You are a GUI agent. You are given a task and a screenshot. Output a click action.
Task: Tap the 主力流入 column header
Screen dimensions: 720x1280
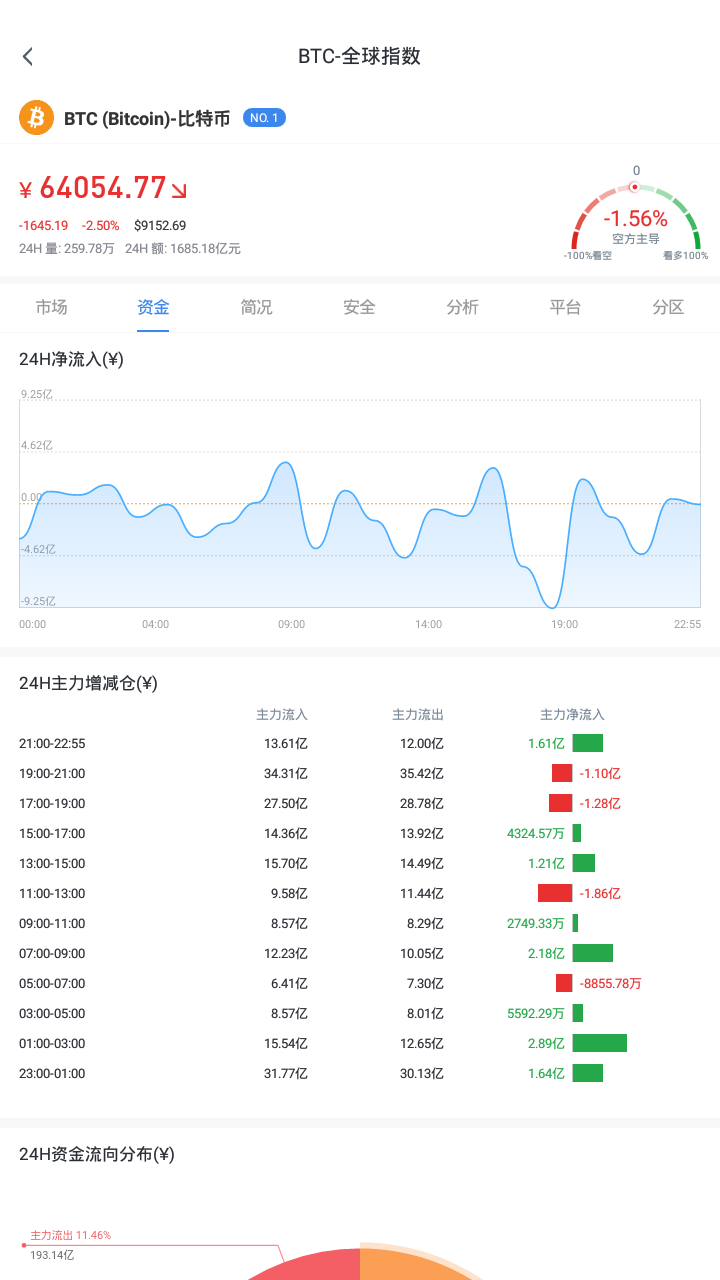pyautogui.click(x=282, y=715)
